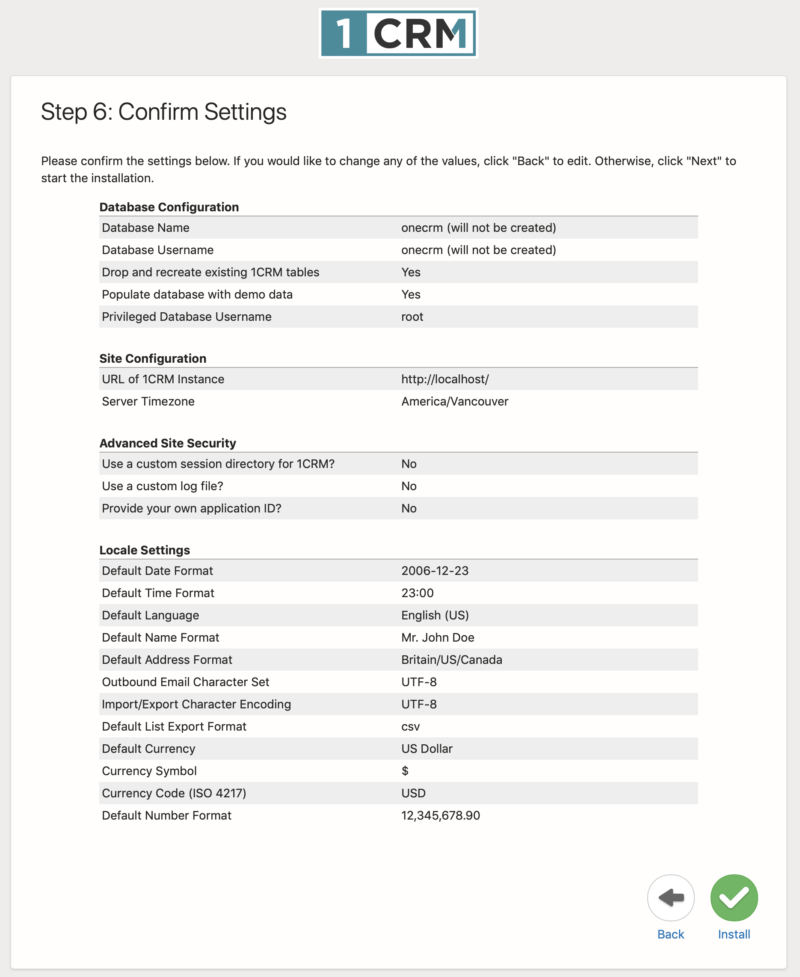Click the arrow inside the Back circle
Screen dimensions: 800x977
tap(670, 897)
